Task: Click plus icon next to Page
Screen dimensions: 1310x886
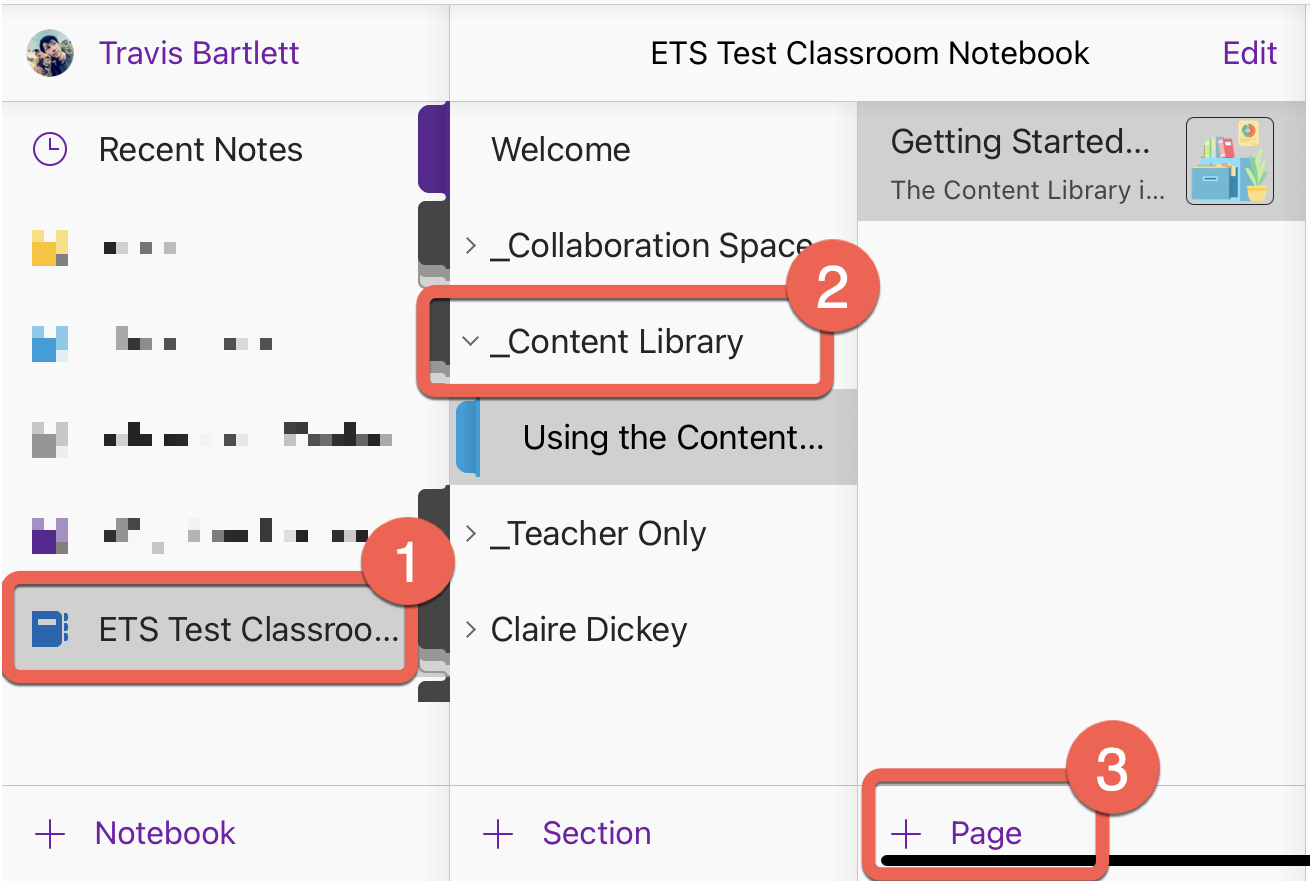Action: 906,833
